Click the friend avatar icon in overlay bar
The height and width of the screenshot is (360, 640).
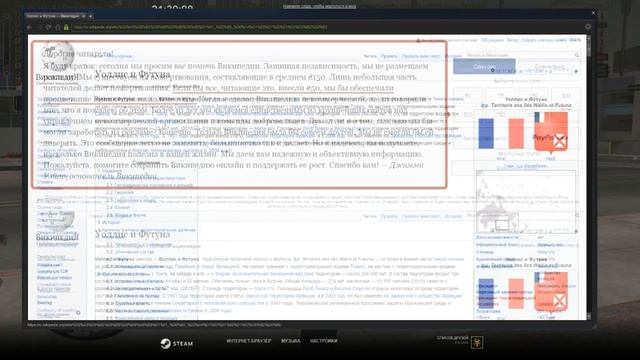(x=477, y=342)
